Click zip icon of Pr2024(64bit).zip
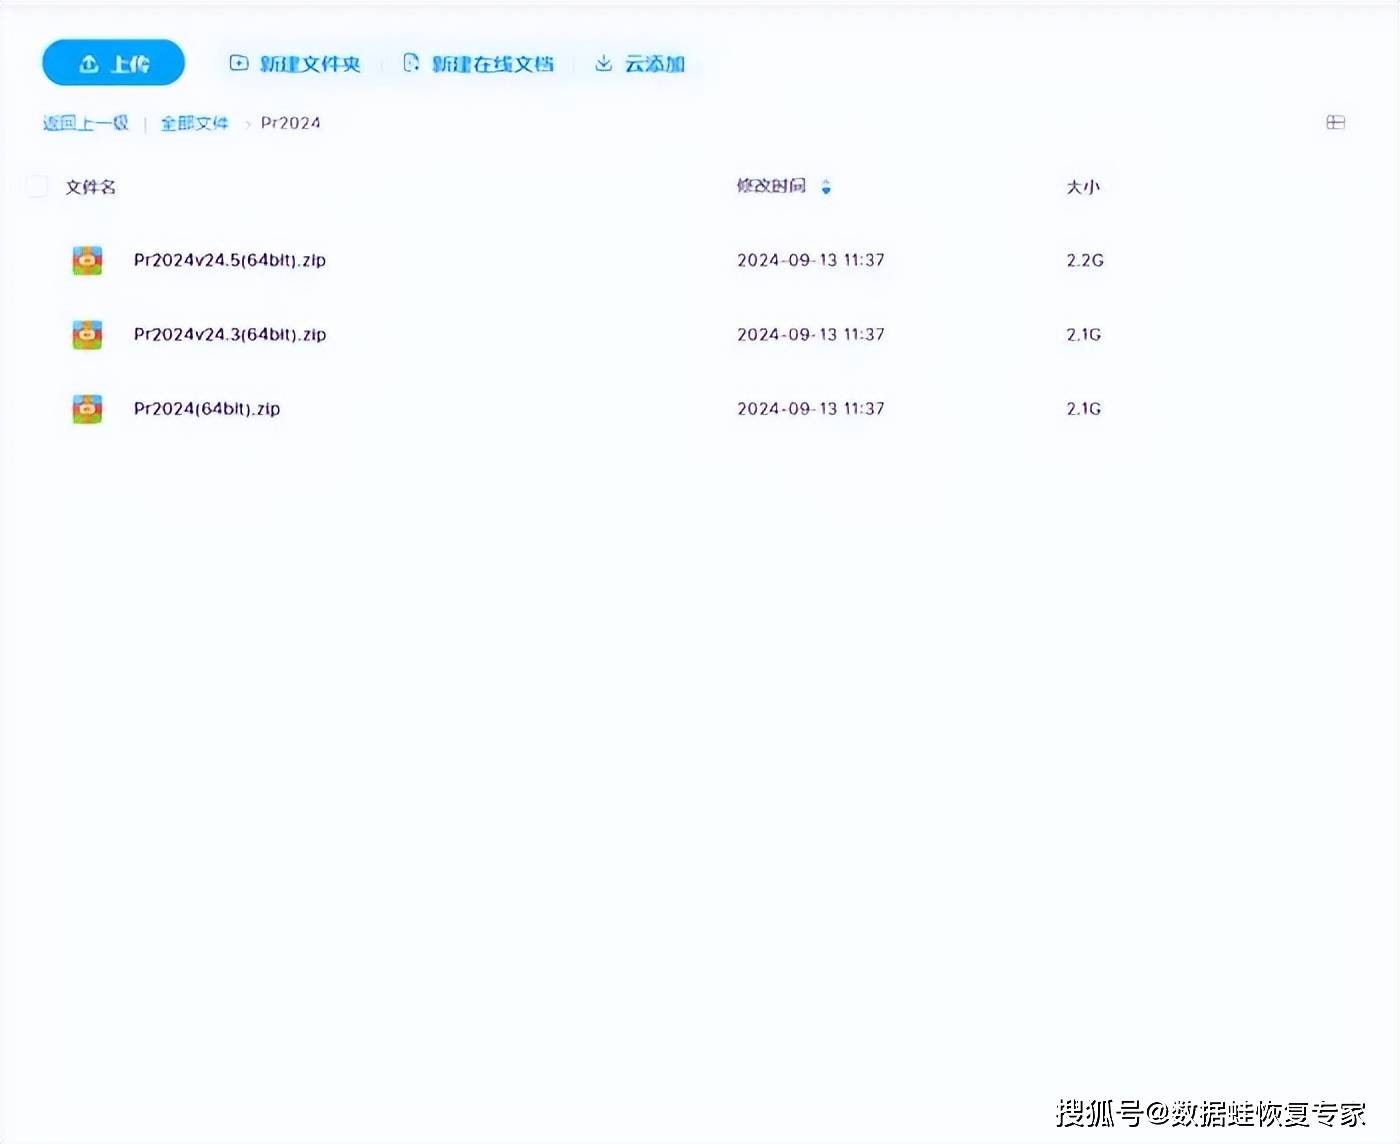1400x1144 pixels. pos(88,408)
